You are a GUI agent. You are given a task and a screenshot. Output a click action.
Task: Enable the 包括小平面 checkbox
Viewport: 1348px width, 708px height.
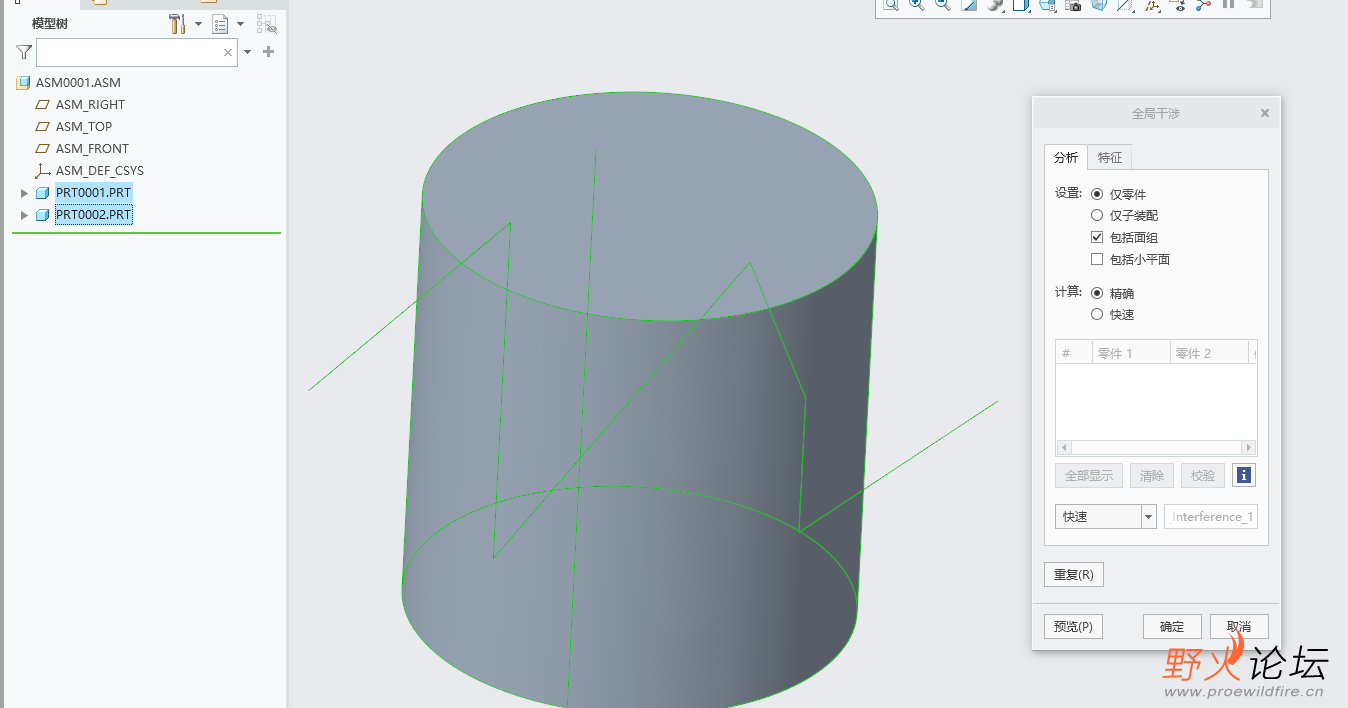1097,259
